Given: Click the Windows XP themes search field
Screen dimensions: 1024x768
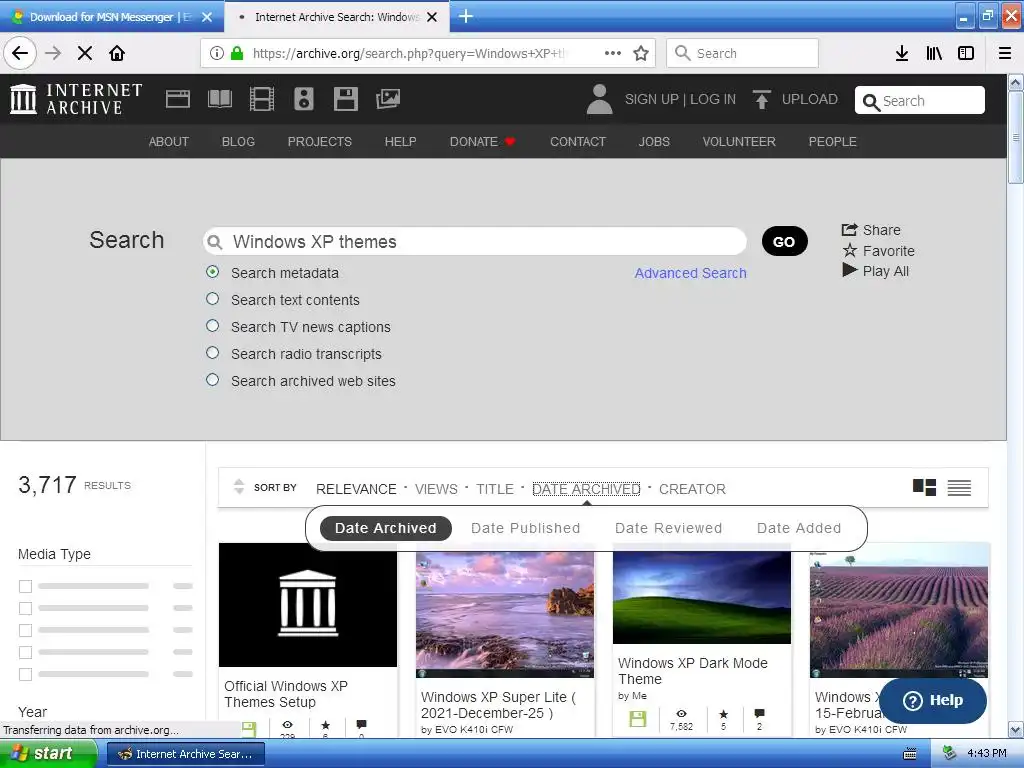Looking at the screenshot, I should (x=475, y=242).
